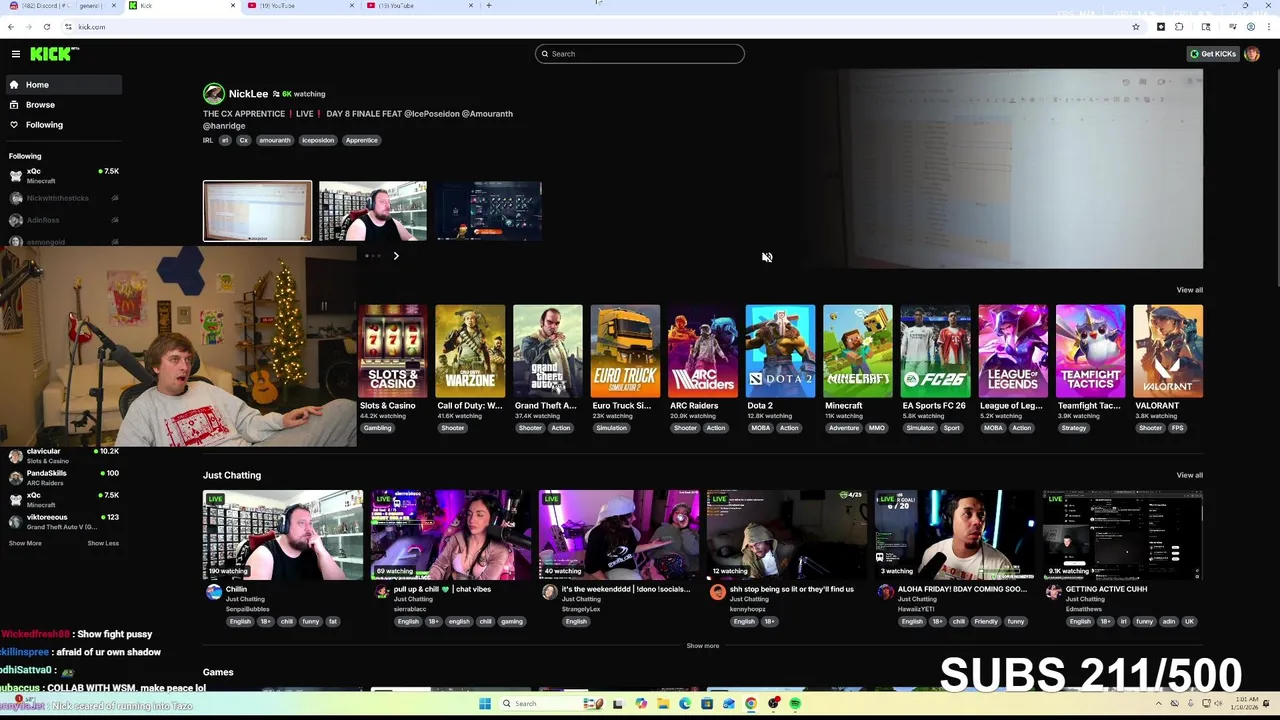Click the 'iceposeidon' tag under NickLee

click(x=318, y=140)
